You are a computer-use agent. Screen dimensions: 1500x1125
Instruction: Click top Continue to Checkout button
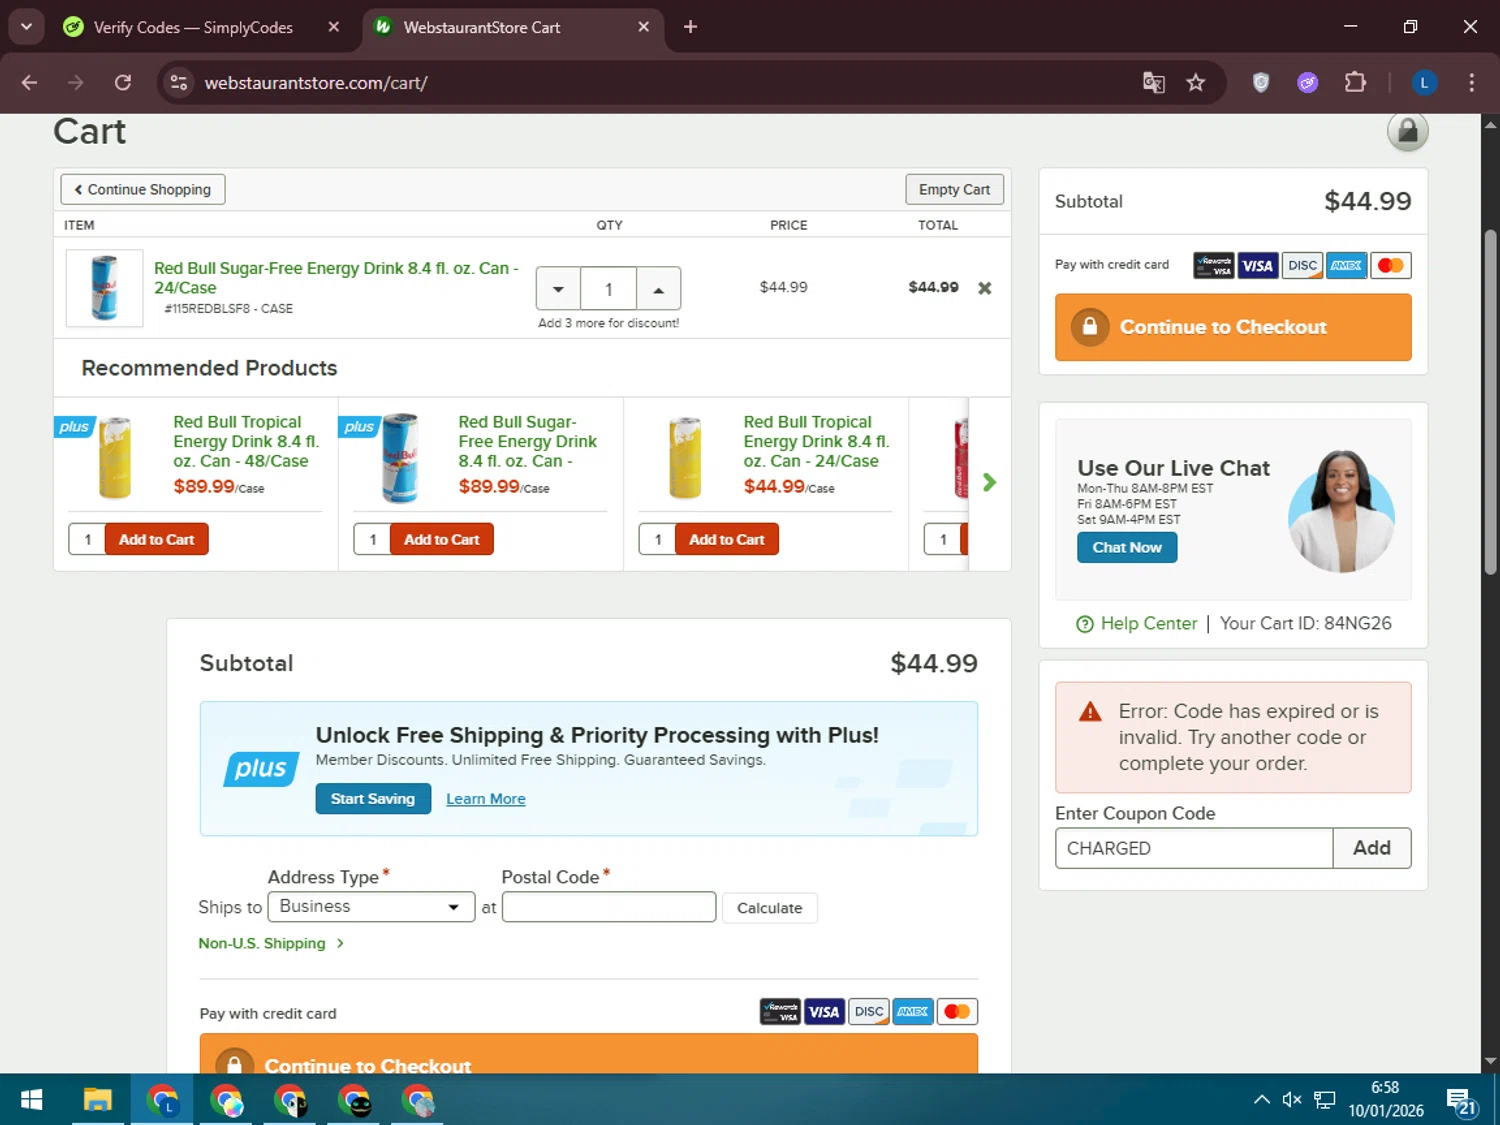[x=1233, y=327]
